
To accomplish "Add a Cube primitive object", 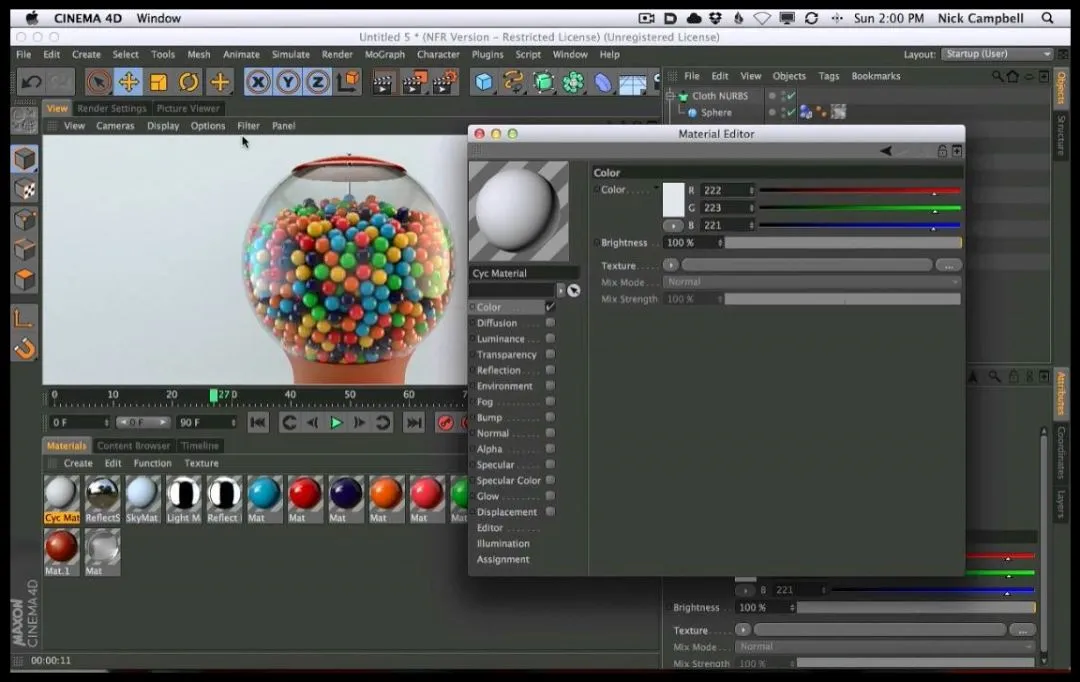I will [x=484, y=83].
